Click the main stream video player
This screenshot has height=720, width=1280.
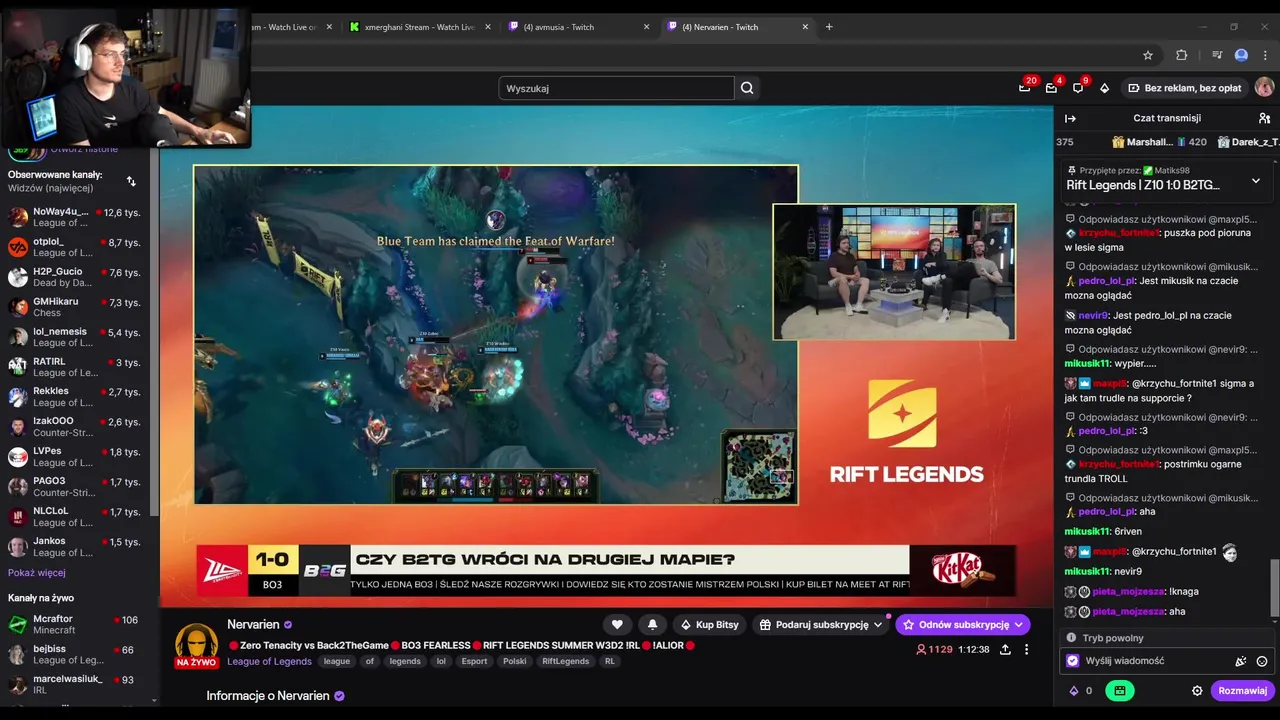click(607, 358)
